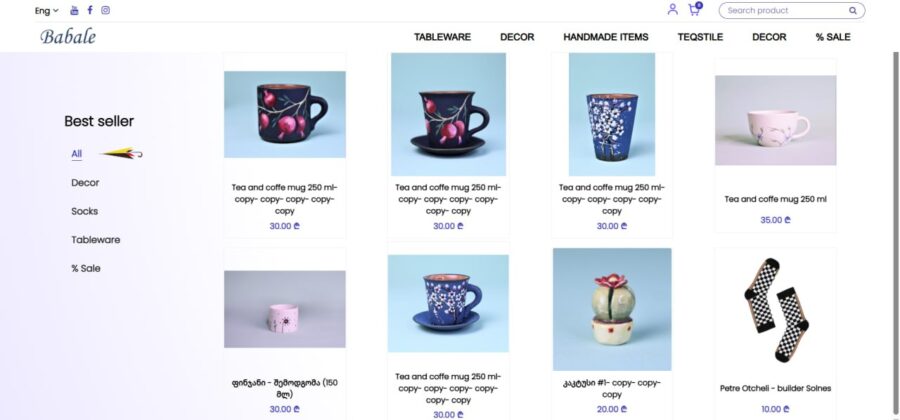
Task: Expand the Eng language dropdown
Action: click(46, 10)
